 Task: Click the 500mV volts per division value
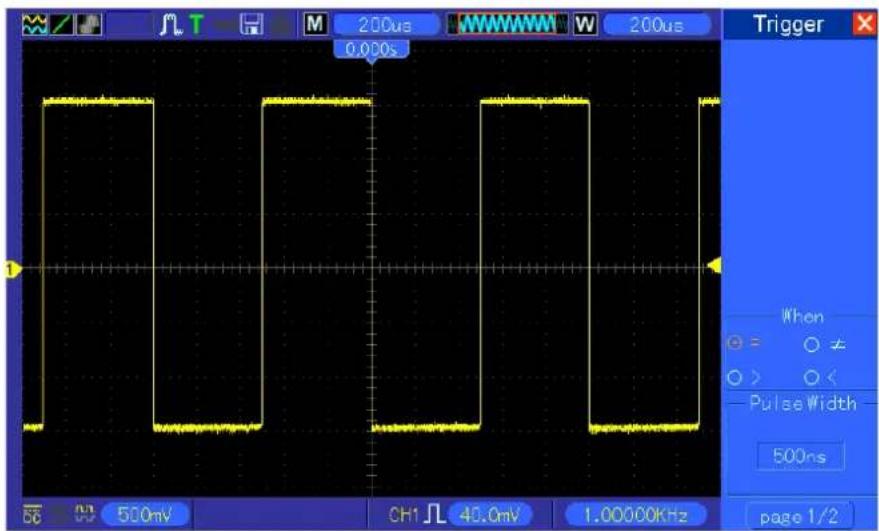point(145,514)
